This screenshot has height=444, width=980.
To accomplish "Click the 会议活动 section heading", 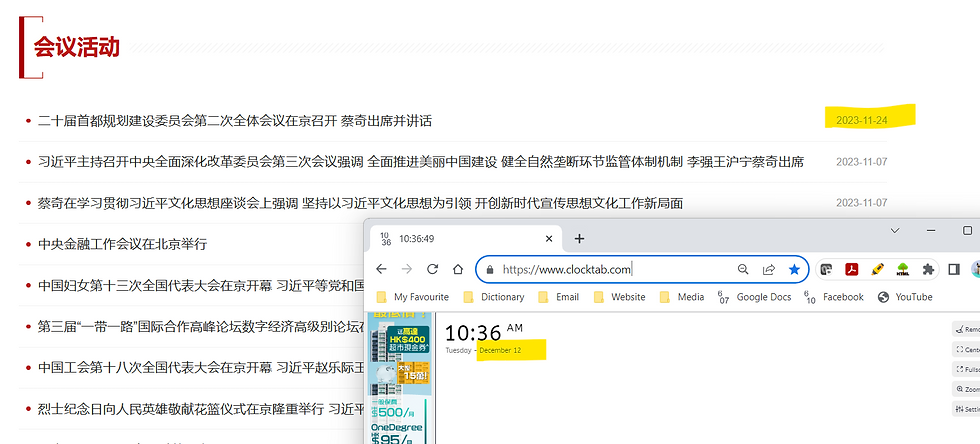I will (x=76, y=47).
